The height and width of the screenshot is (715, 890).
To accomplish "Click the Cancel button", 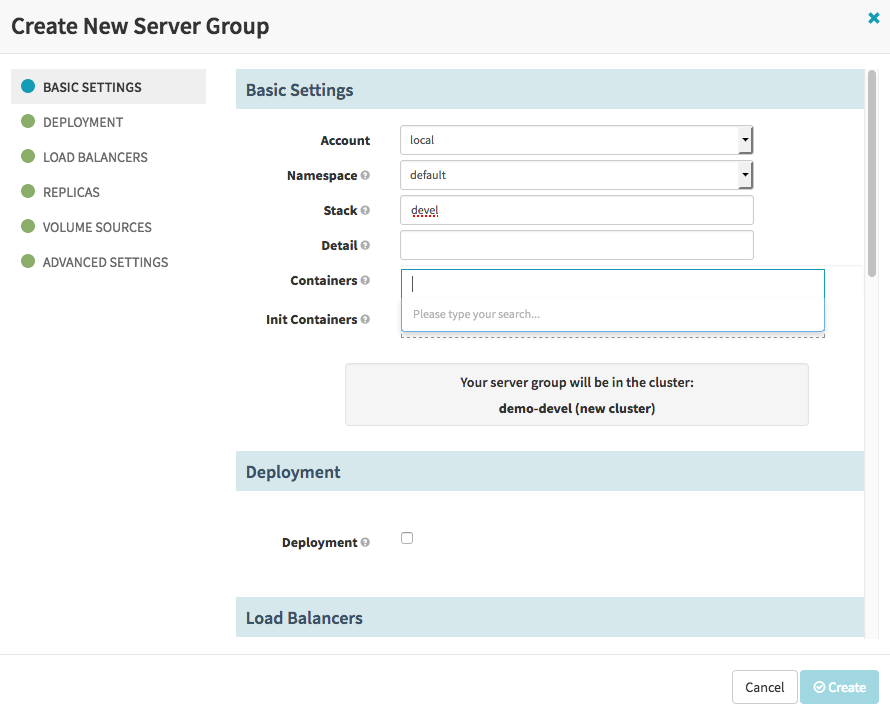I will tap(764, 687).
